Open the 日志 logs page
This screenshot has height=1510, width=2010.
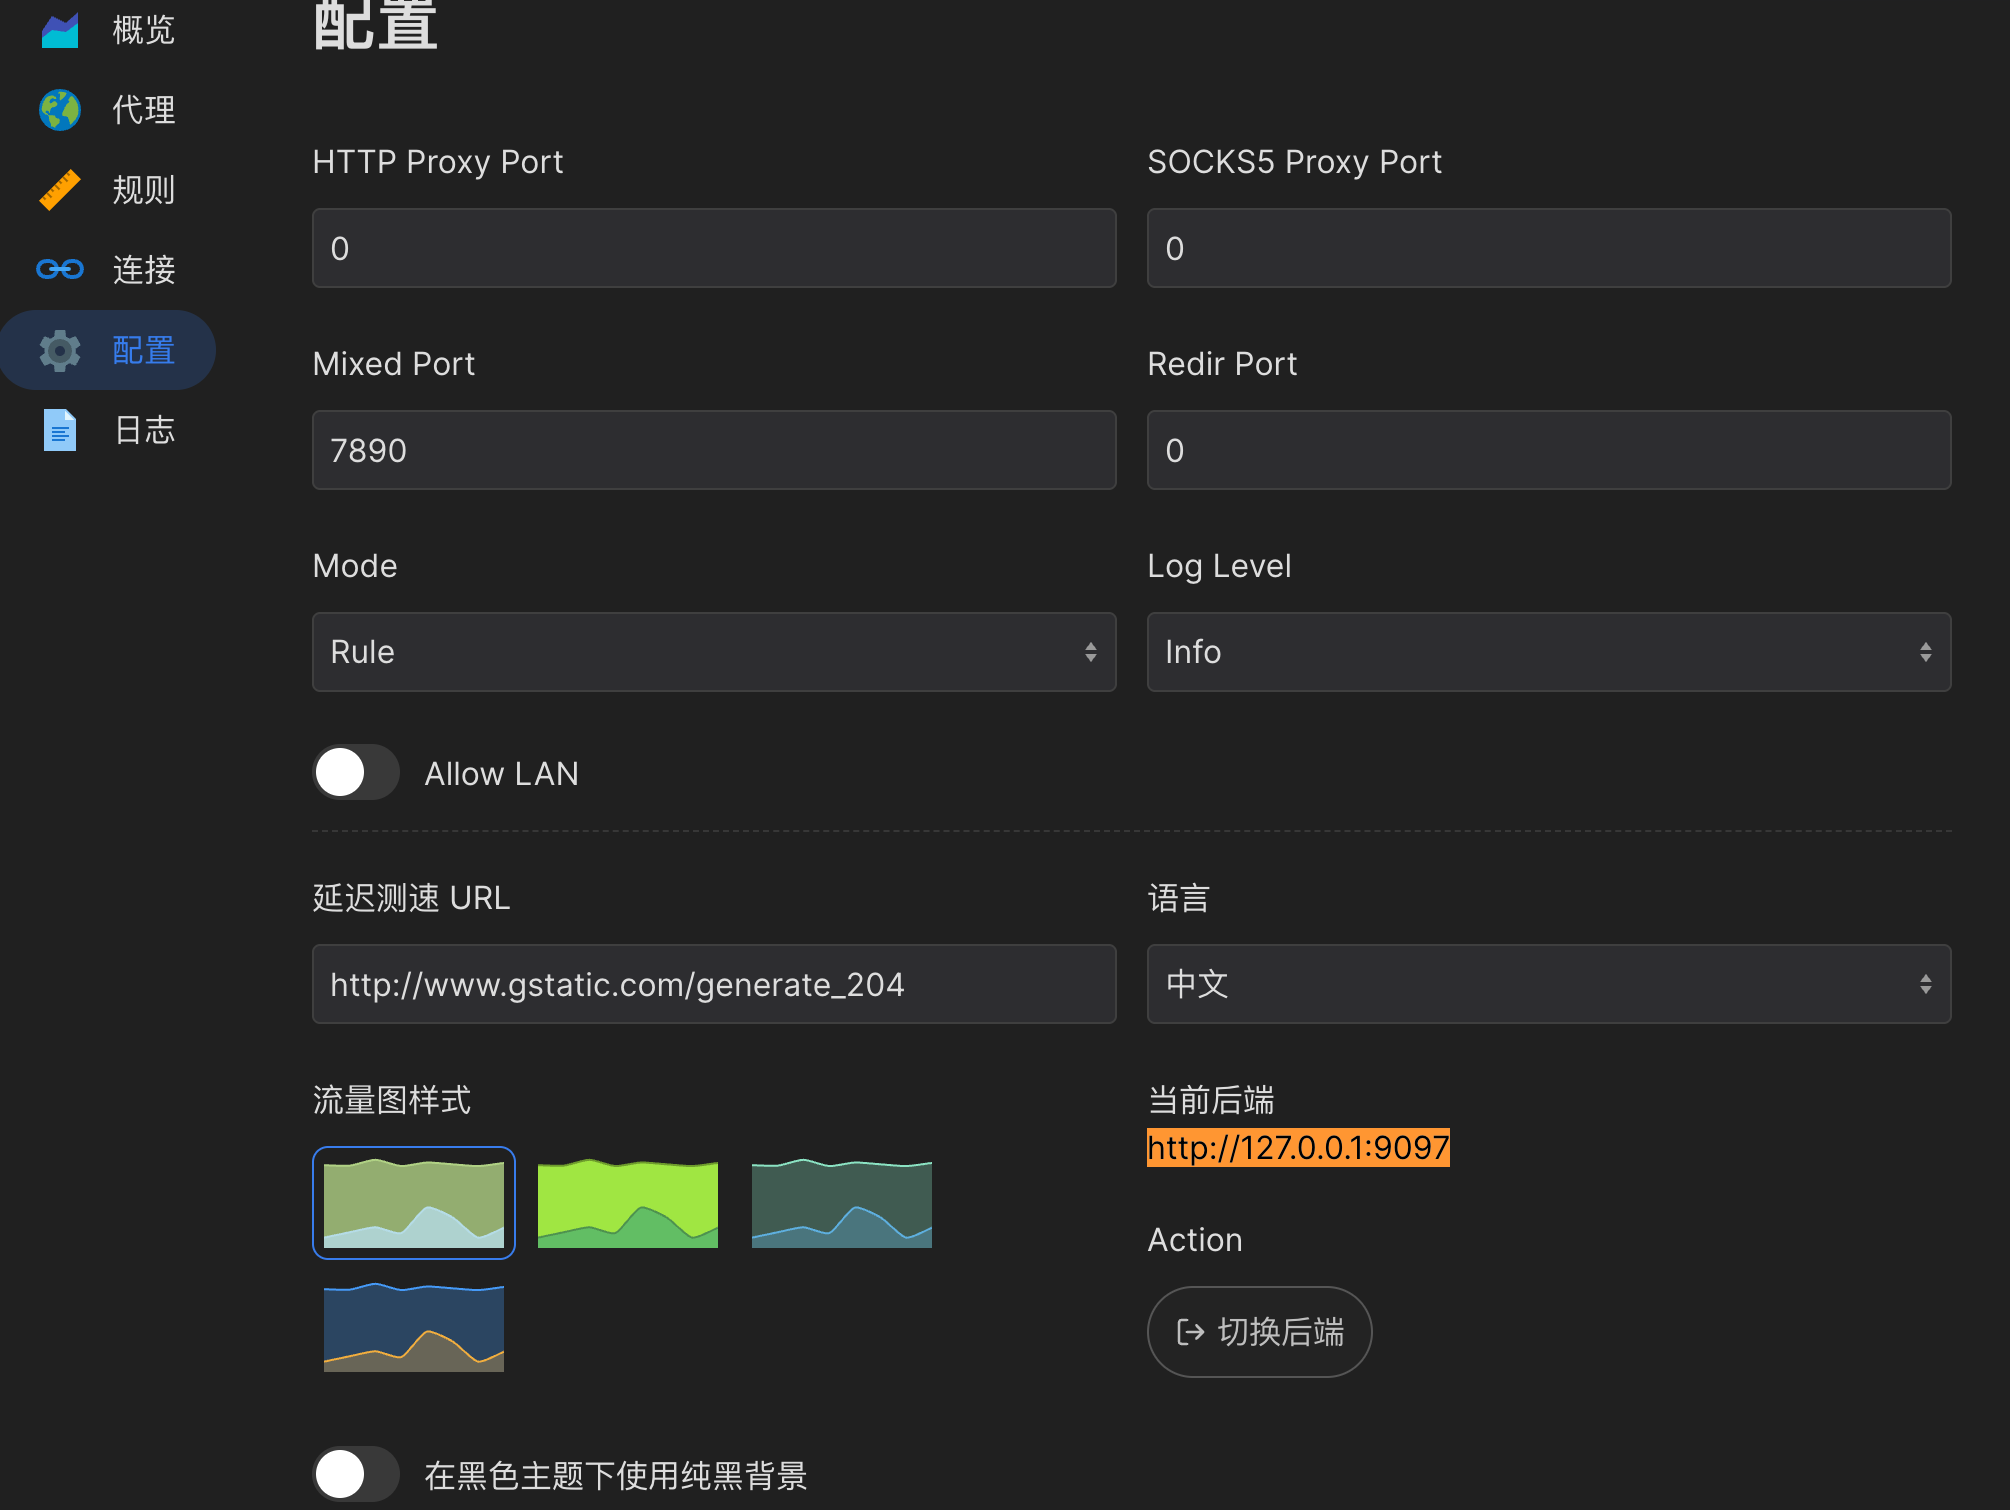click(144, 430)
